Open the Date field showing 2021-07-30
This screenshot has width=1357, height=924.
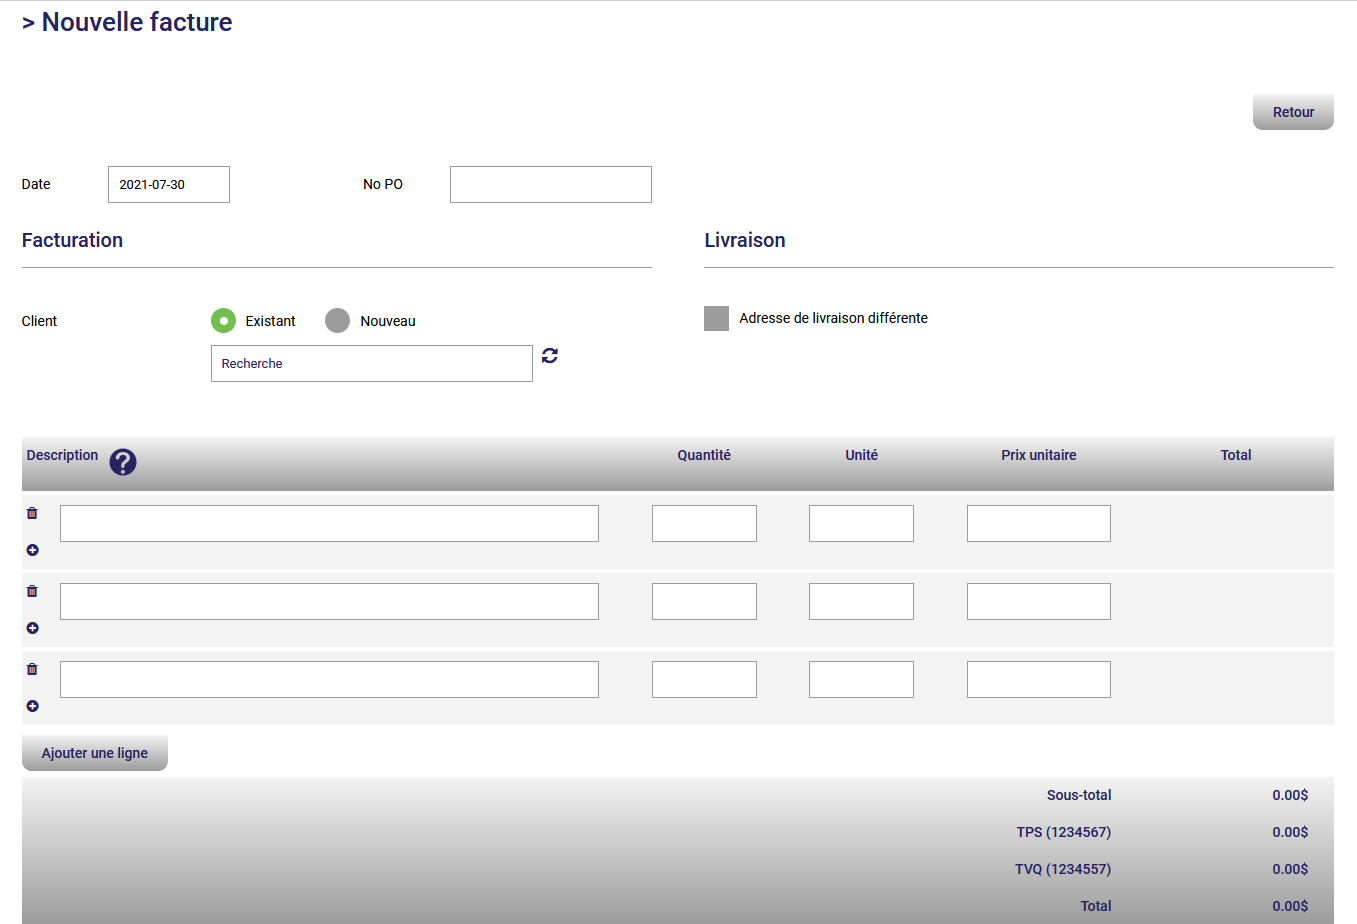[x=168, y=185]
